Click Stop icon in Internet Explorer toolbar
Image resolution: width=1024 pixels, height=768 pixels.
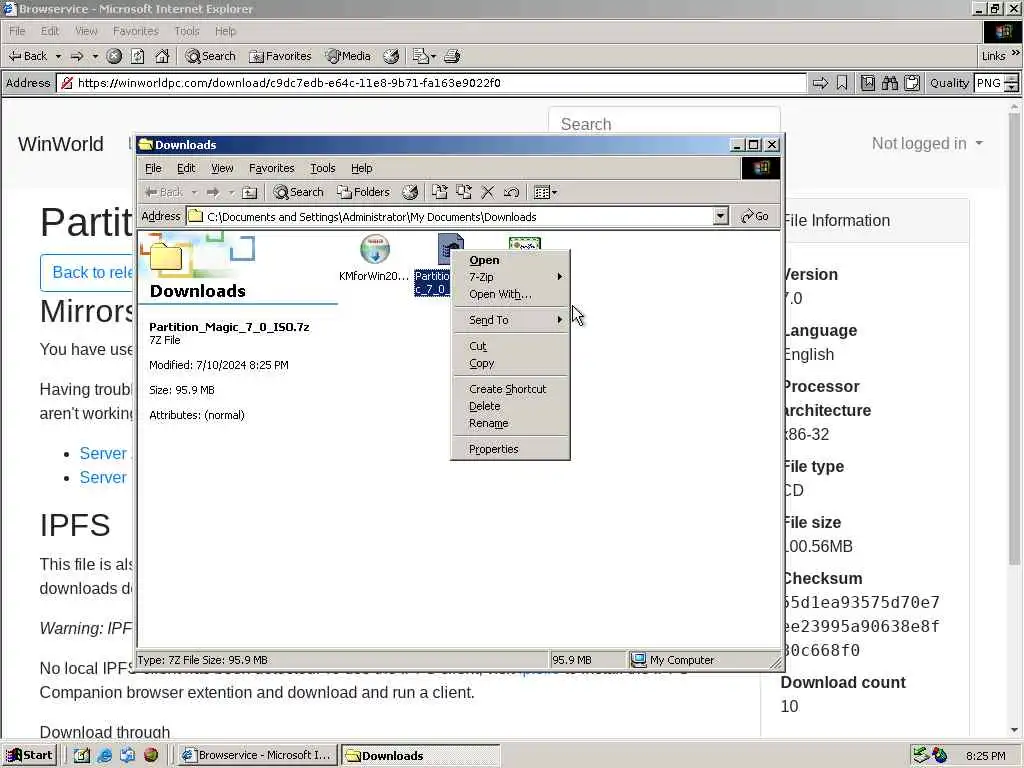point(114,56)
